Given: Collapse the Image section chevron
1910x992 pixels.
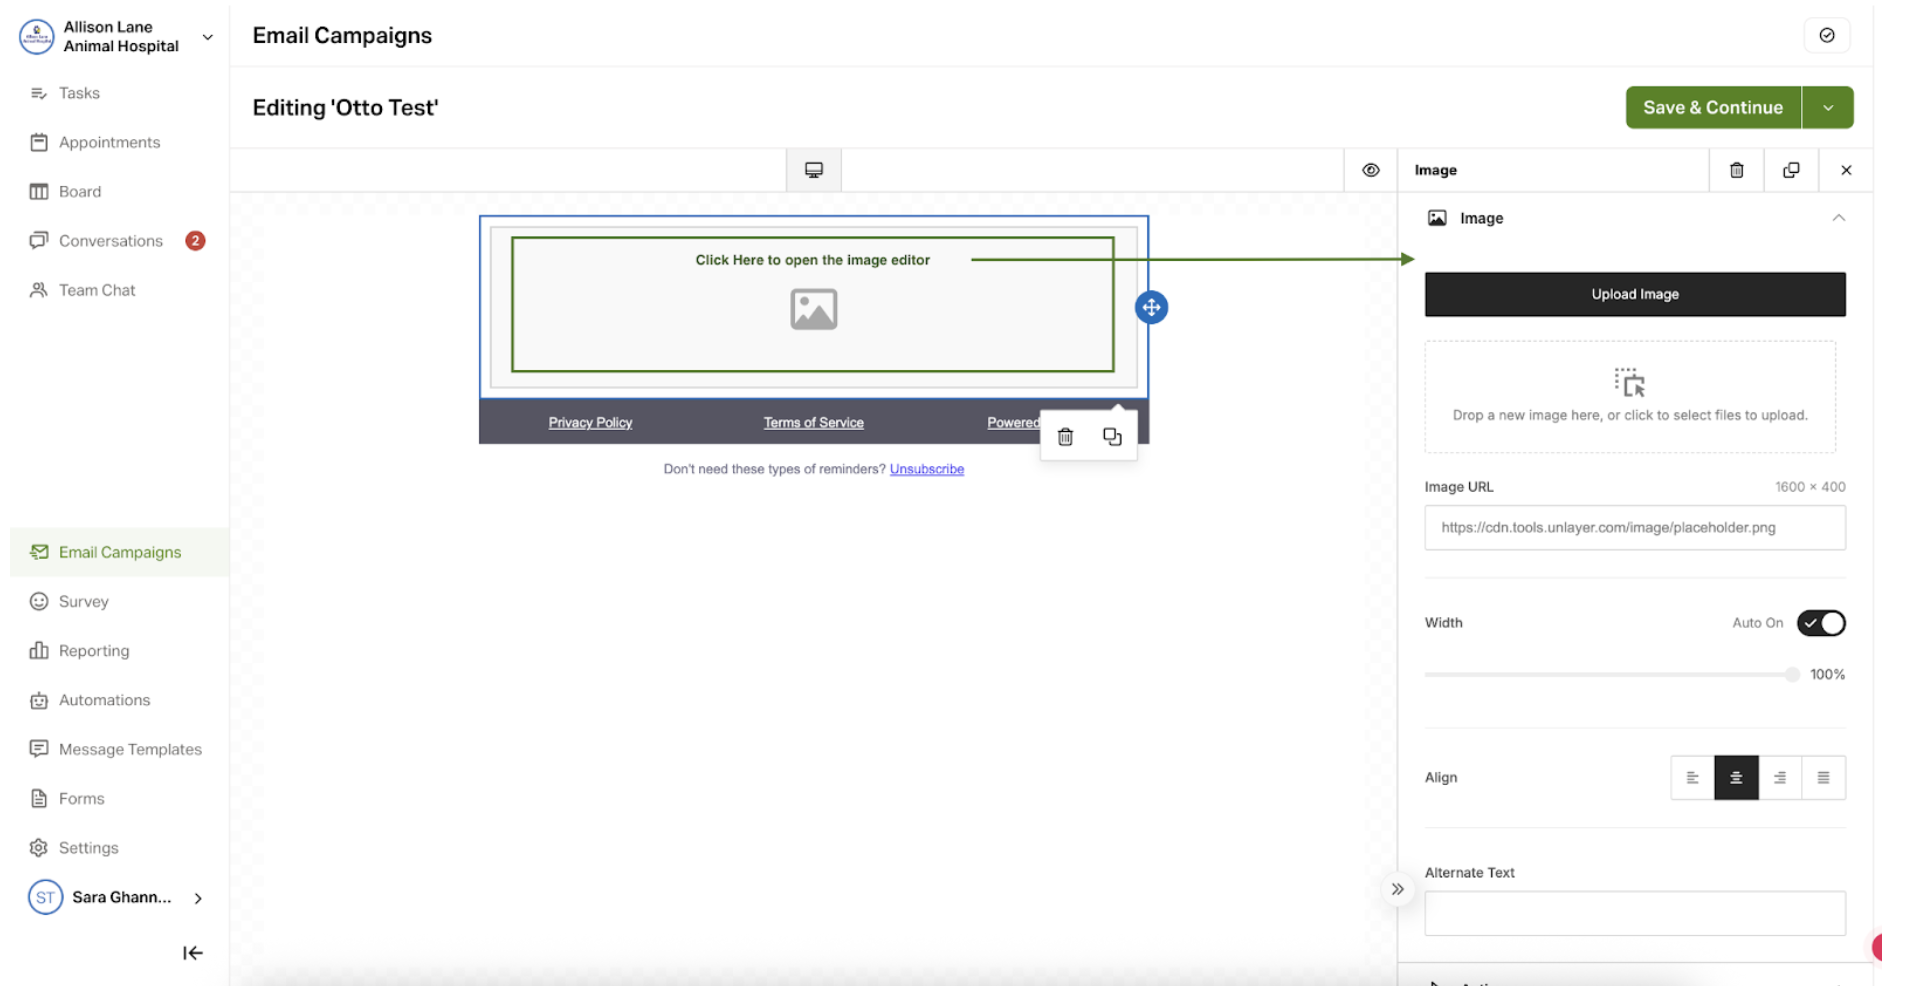Looking at the screenshot, I should pyautogui.click(x=1838, y=218).
